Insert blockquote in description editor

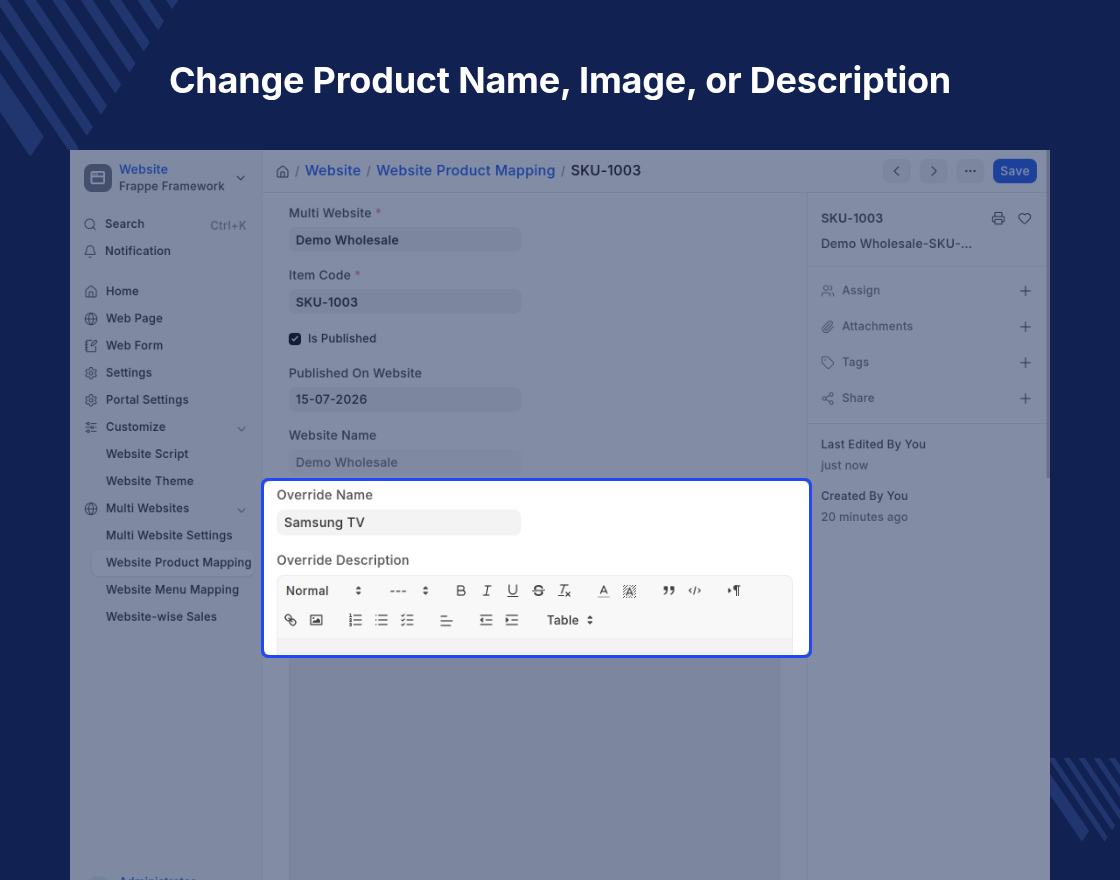coord(669,591)
